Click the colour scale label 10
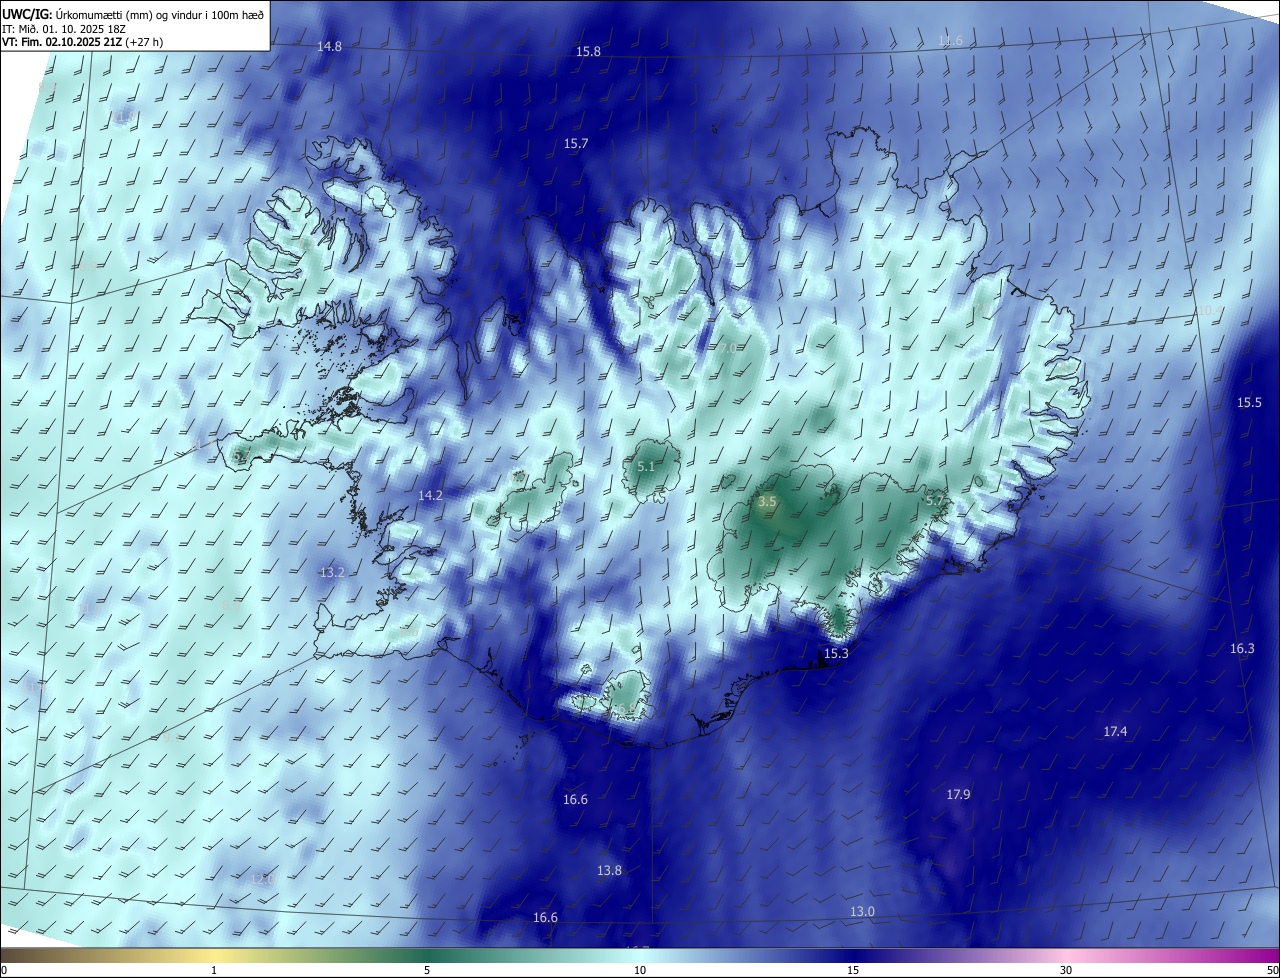 tap(640, 971)
